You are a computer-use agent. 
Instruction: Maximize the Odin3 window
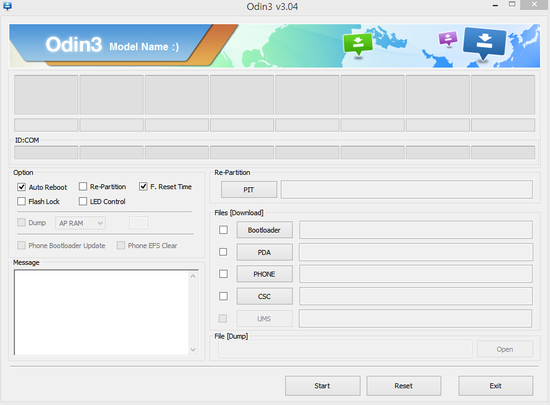coord(512,5)
